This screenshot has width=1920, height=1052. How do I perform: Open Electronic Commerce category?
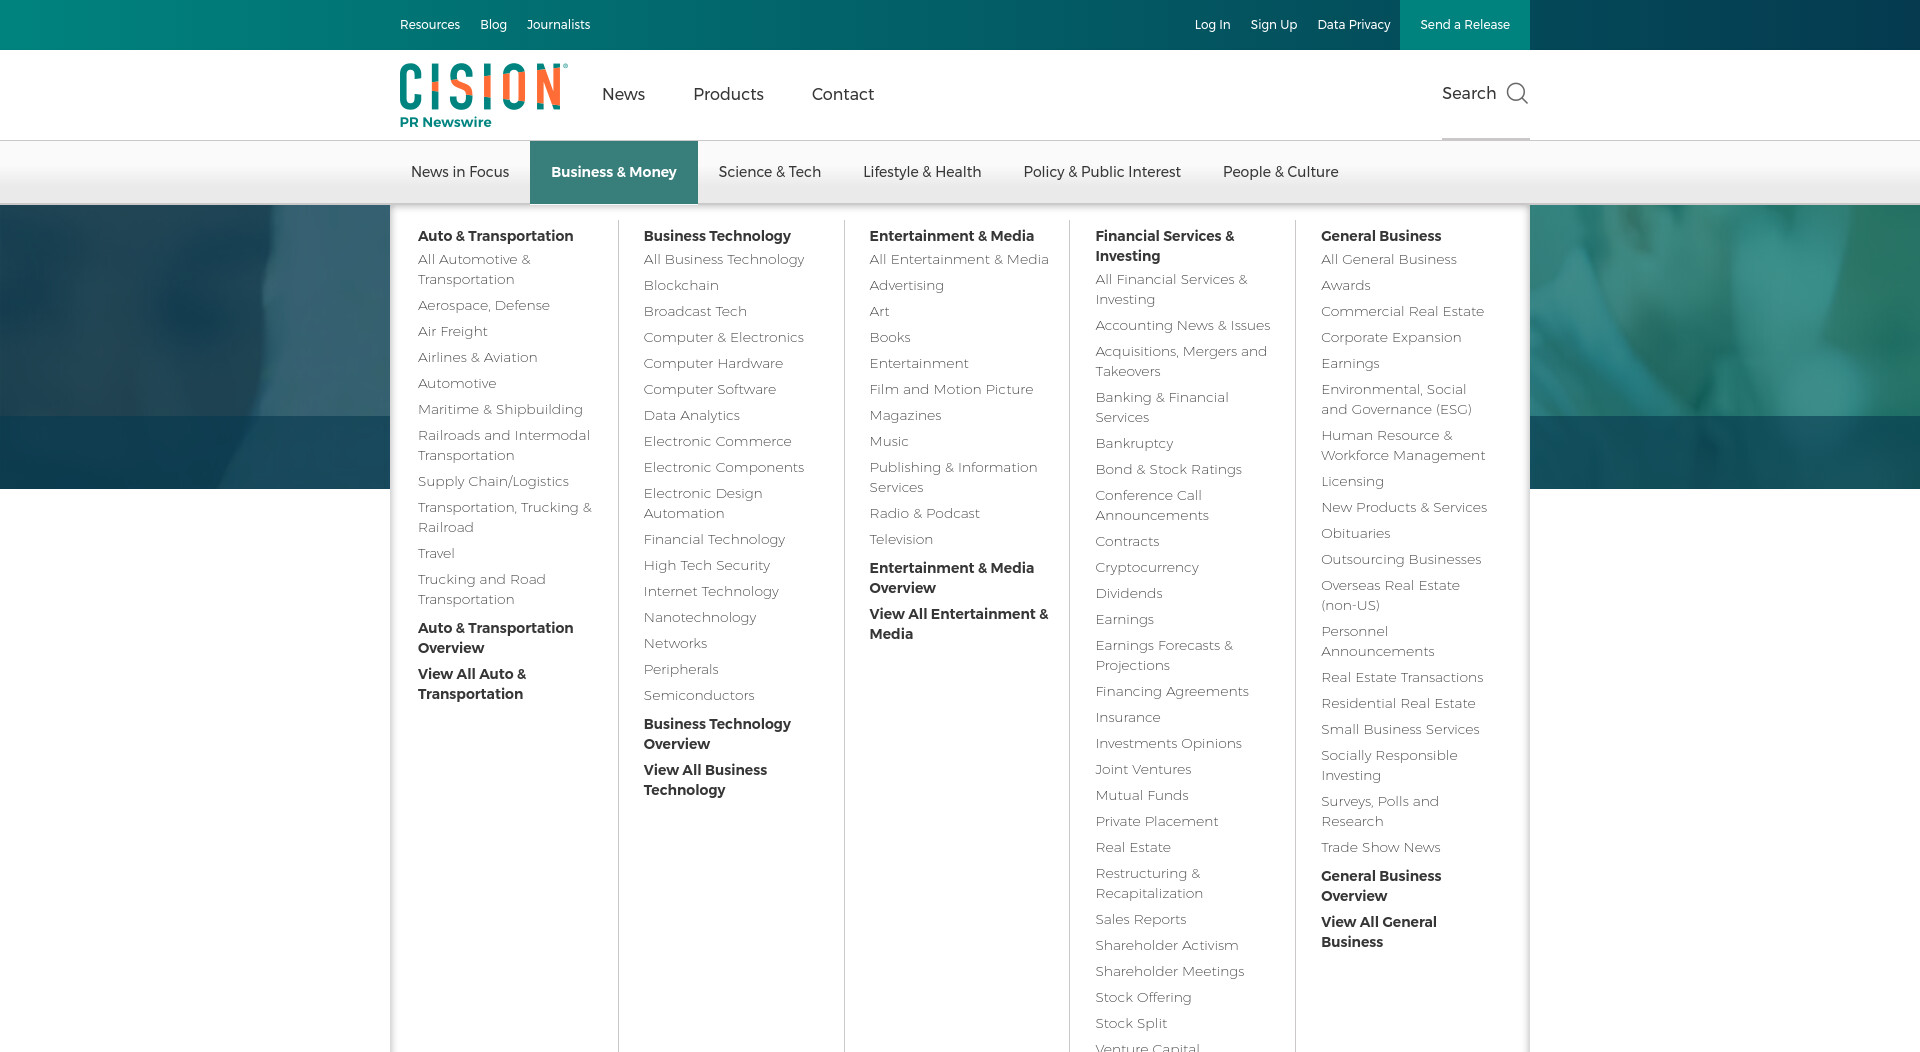717,442
